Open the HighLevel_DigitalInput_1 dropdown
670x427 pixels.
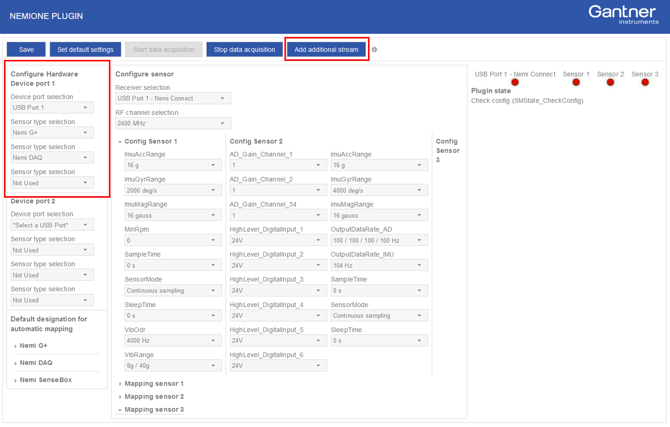pyautogui.click(x=278, y=240)
